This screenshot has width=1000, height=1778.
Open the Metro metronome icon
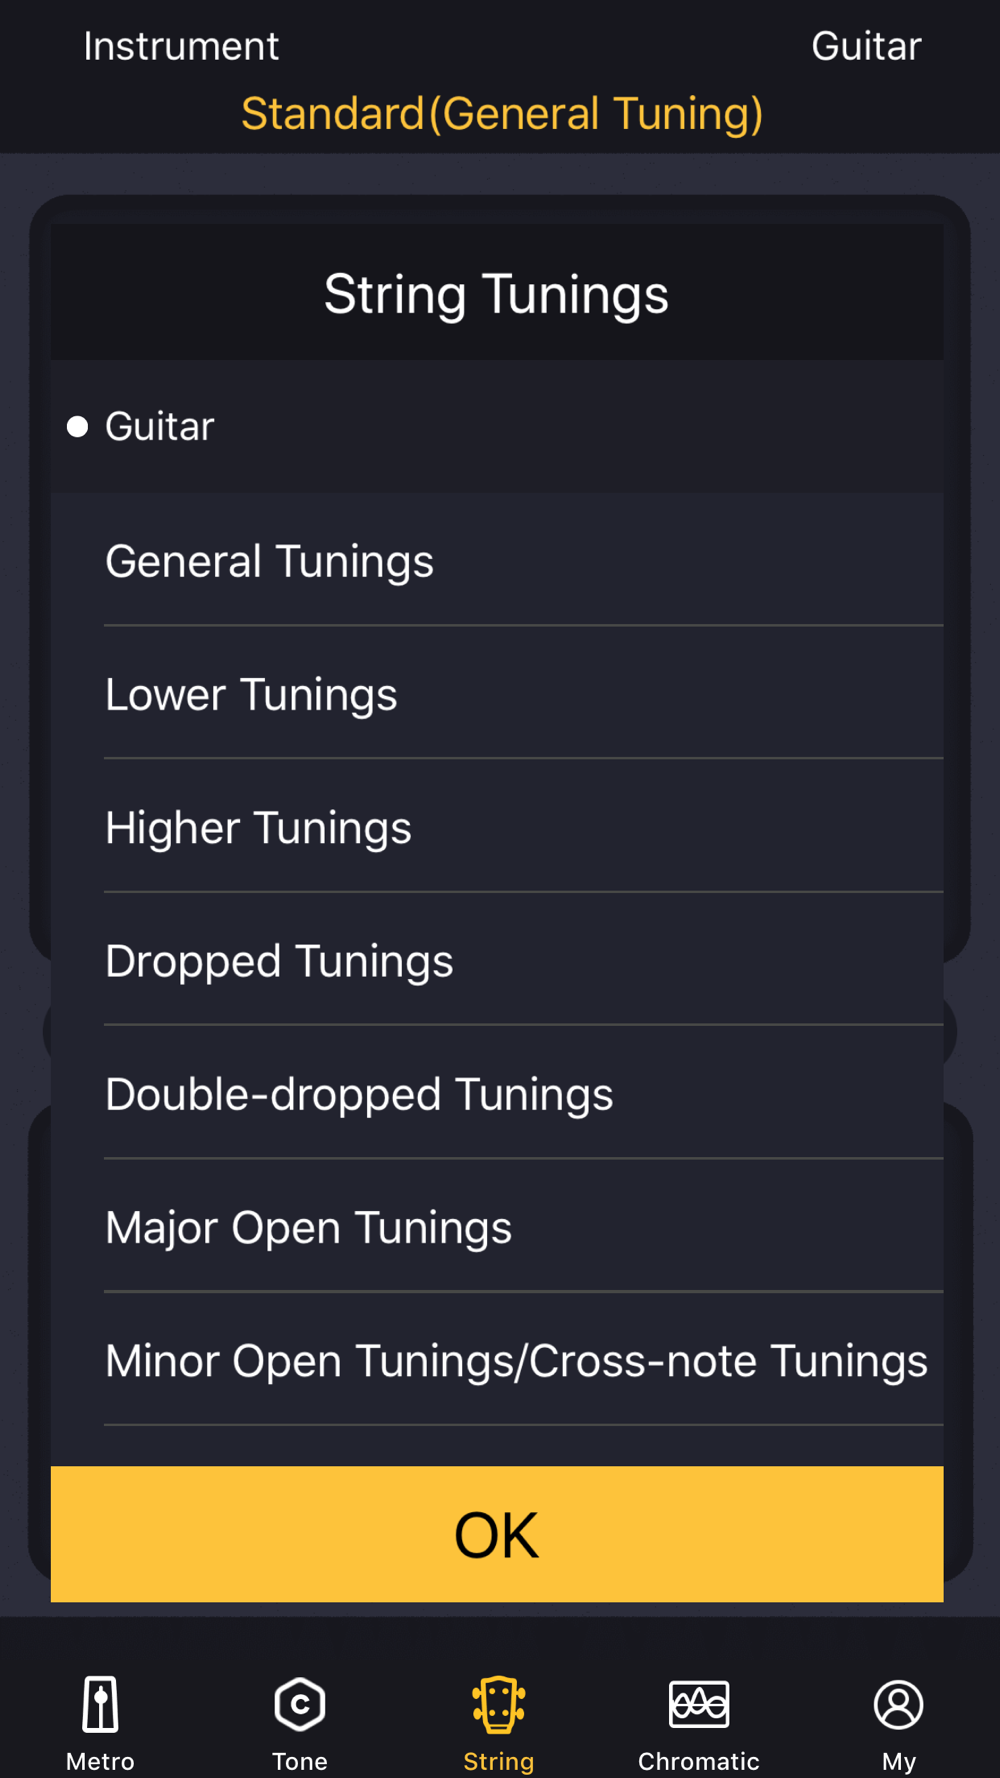(100, 1704)
